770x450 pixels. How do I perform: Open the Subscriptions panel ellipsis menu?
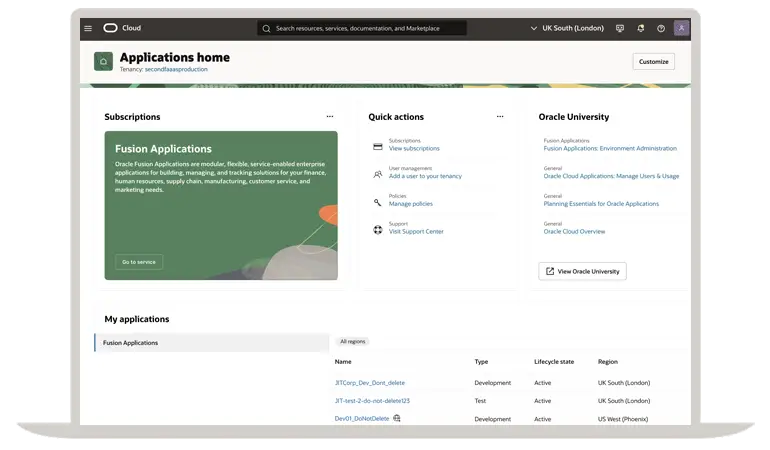tap(329, 116)
